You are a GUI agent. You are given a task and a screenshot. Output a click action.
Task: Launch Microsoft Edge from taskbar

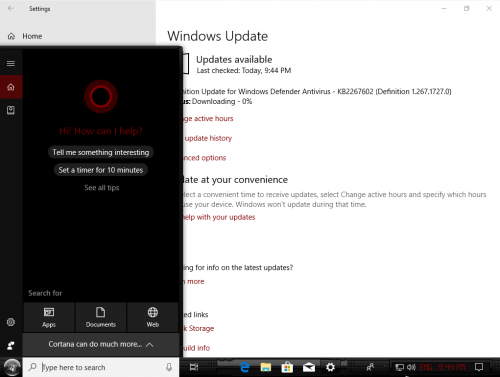pos(245,367)
